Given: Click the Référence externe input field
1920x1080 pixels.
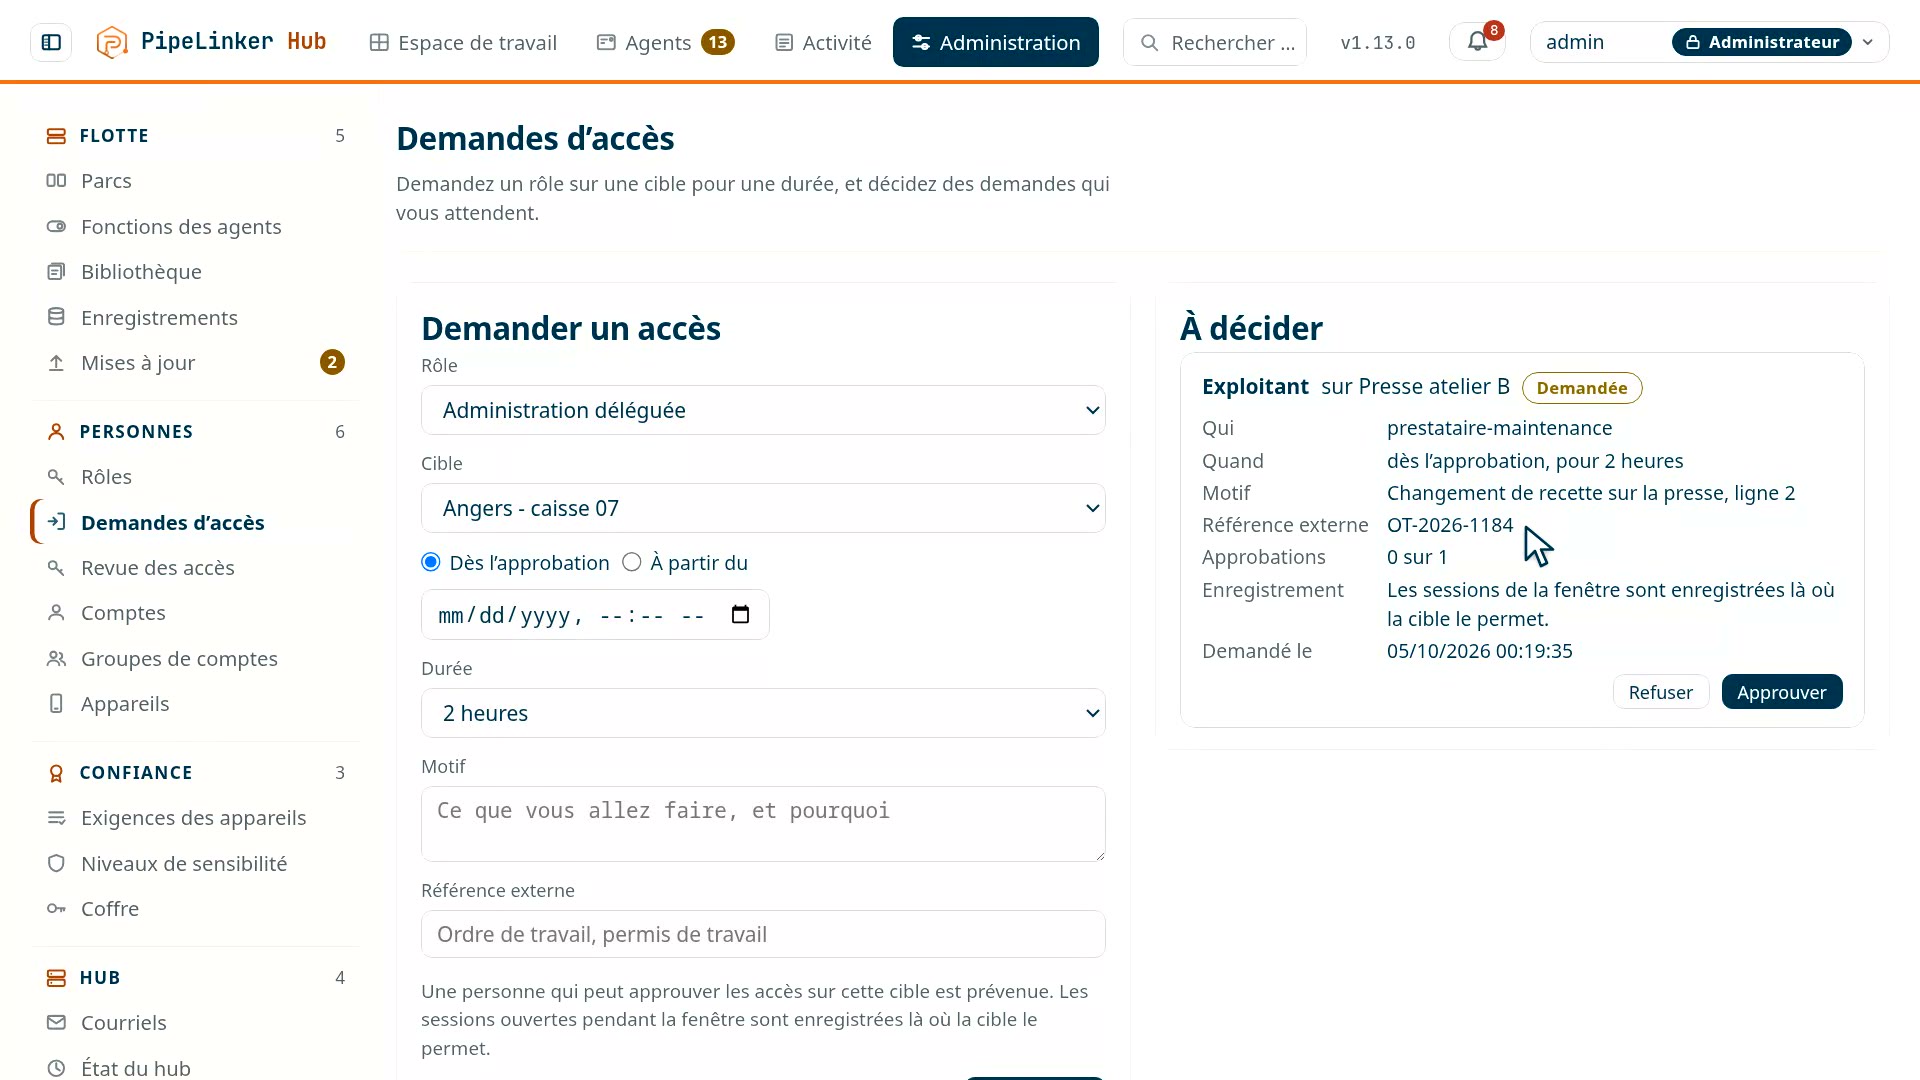Looking at the screenshot, I should (763, 934).
